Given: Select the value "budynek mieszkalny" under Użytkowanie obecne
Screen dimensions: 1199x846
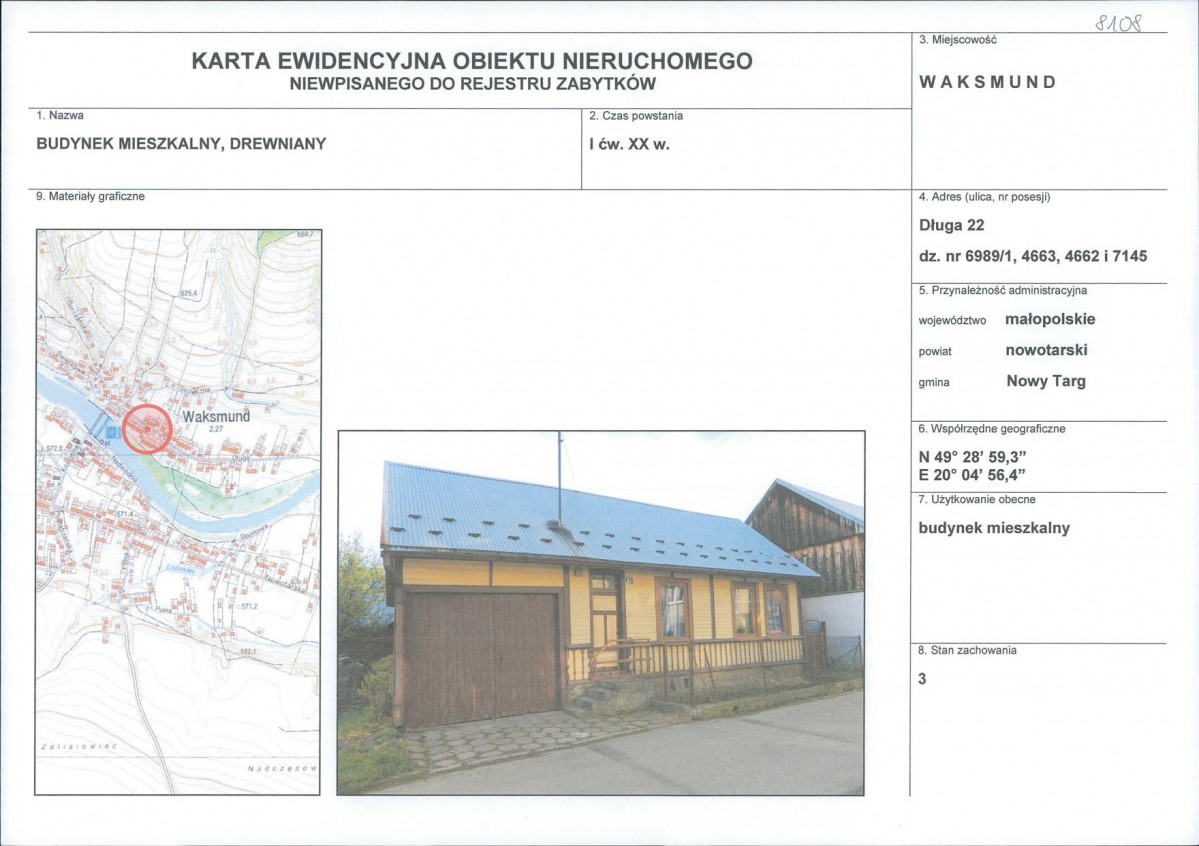Looking at the screenshot, I should click(994, 529).
